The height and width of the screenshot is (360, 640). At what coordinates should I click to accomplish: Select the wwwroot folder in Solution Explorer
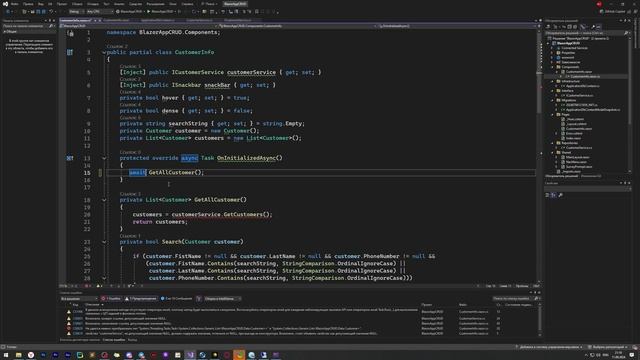click(567, 58)
